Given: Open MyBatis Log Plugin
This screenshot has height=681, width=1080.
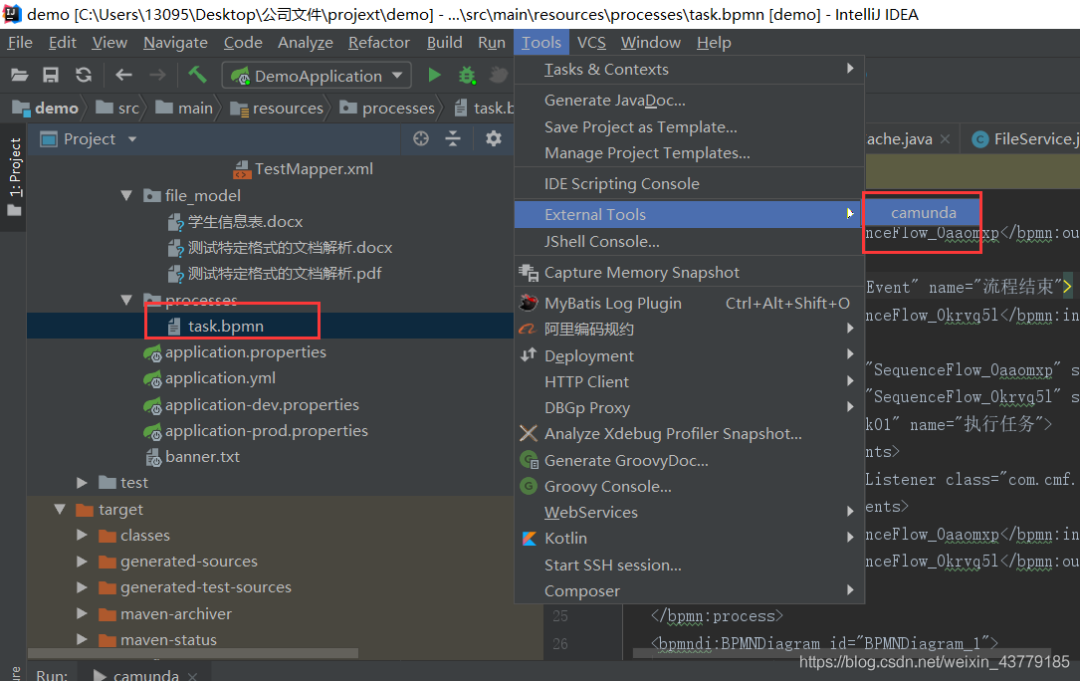Looking at the screenshot, I should (x=689, y=304).
